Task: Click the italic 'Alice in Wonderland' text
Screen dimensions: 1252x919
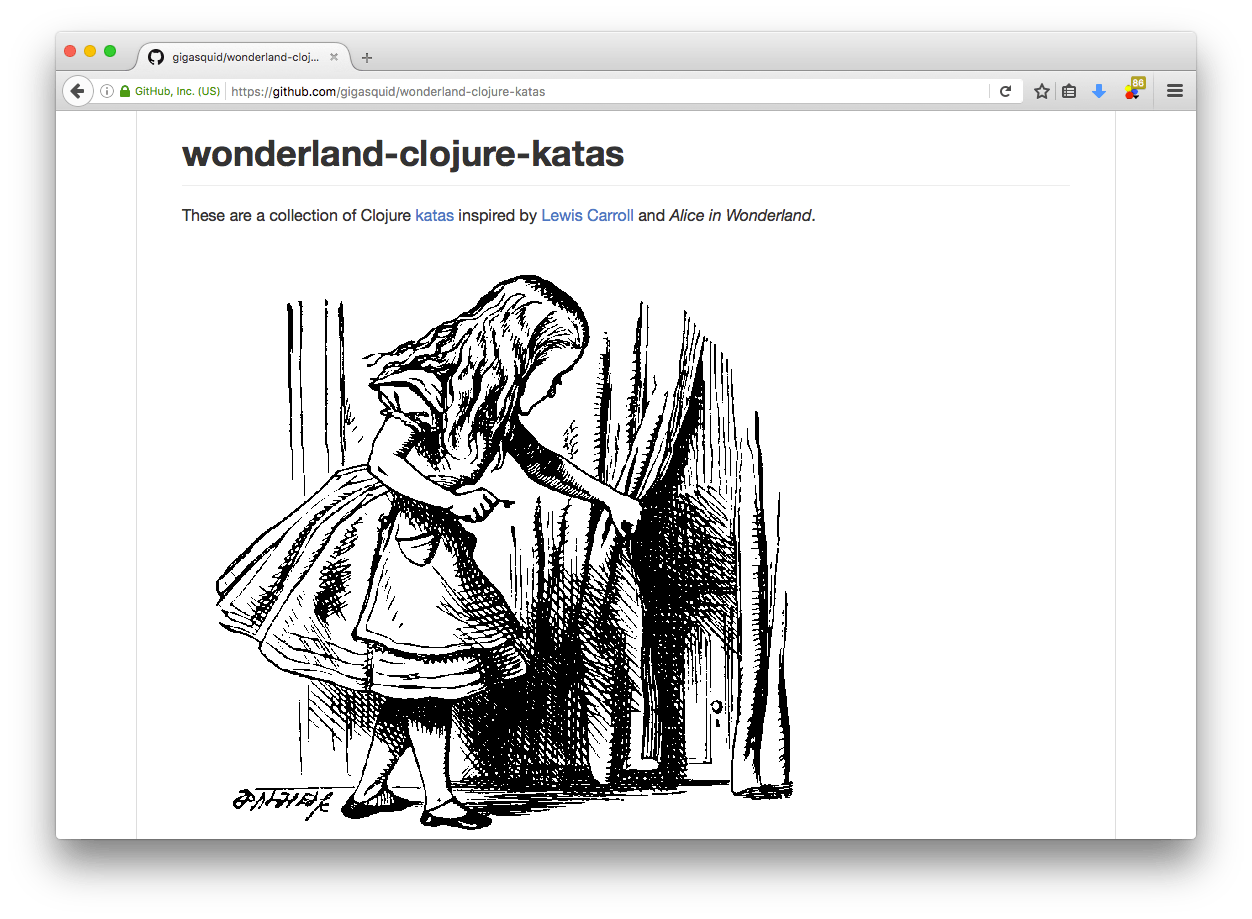Action: click(740, 215)
